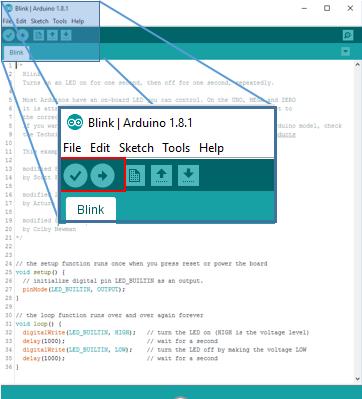Viewport: 362px width, 399px height.
Task: Click the small New sketch icon in the window toolbar
Action: point(39,35)
